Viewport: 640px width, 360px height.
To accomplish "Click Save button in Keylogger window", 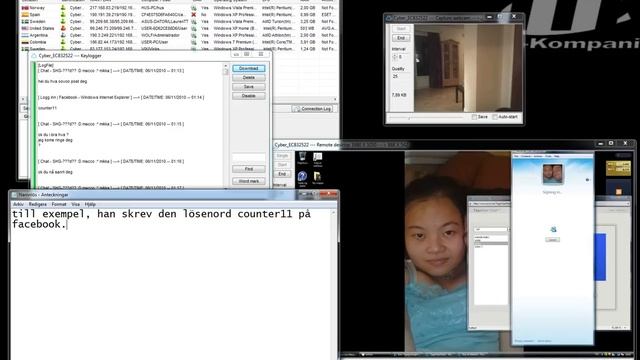I will click(249, 87).
